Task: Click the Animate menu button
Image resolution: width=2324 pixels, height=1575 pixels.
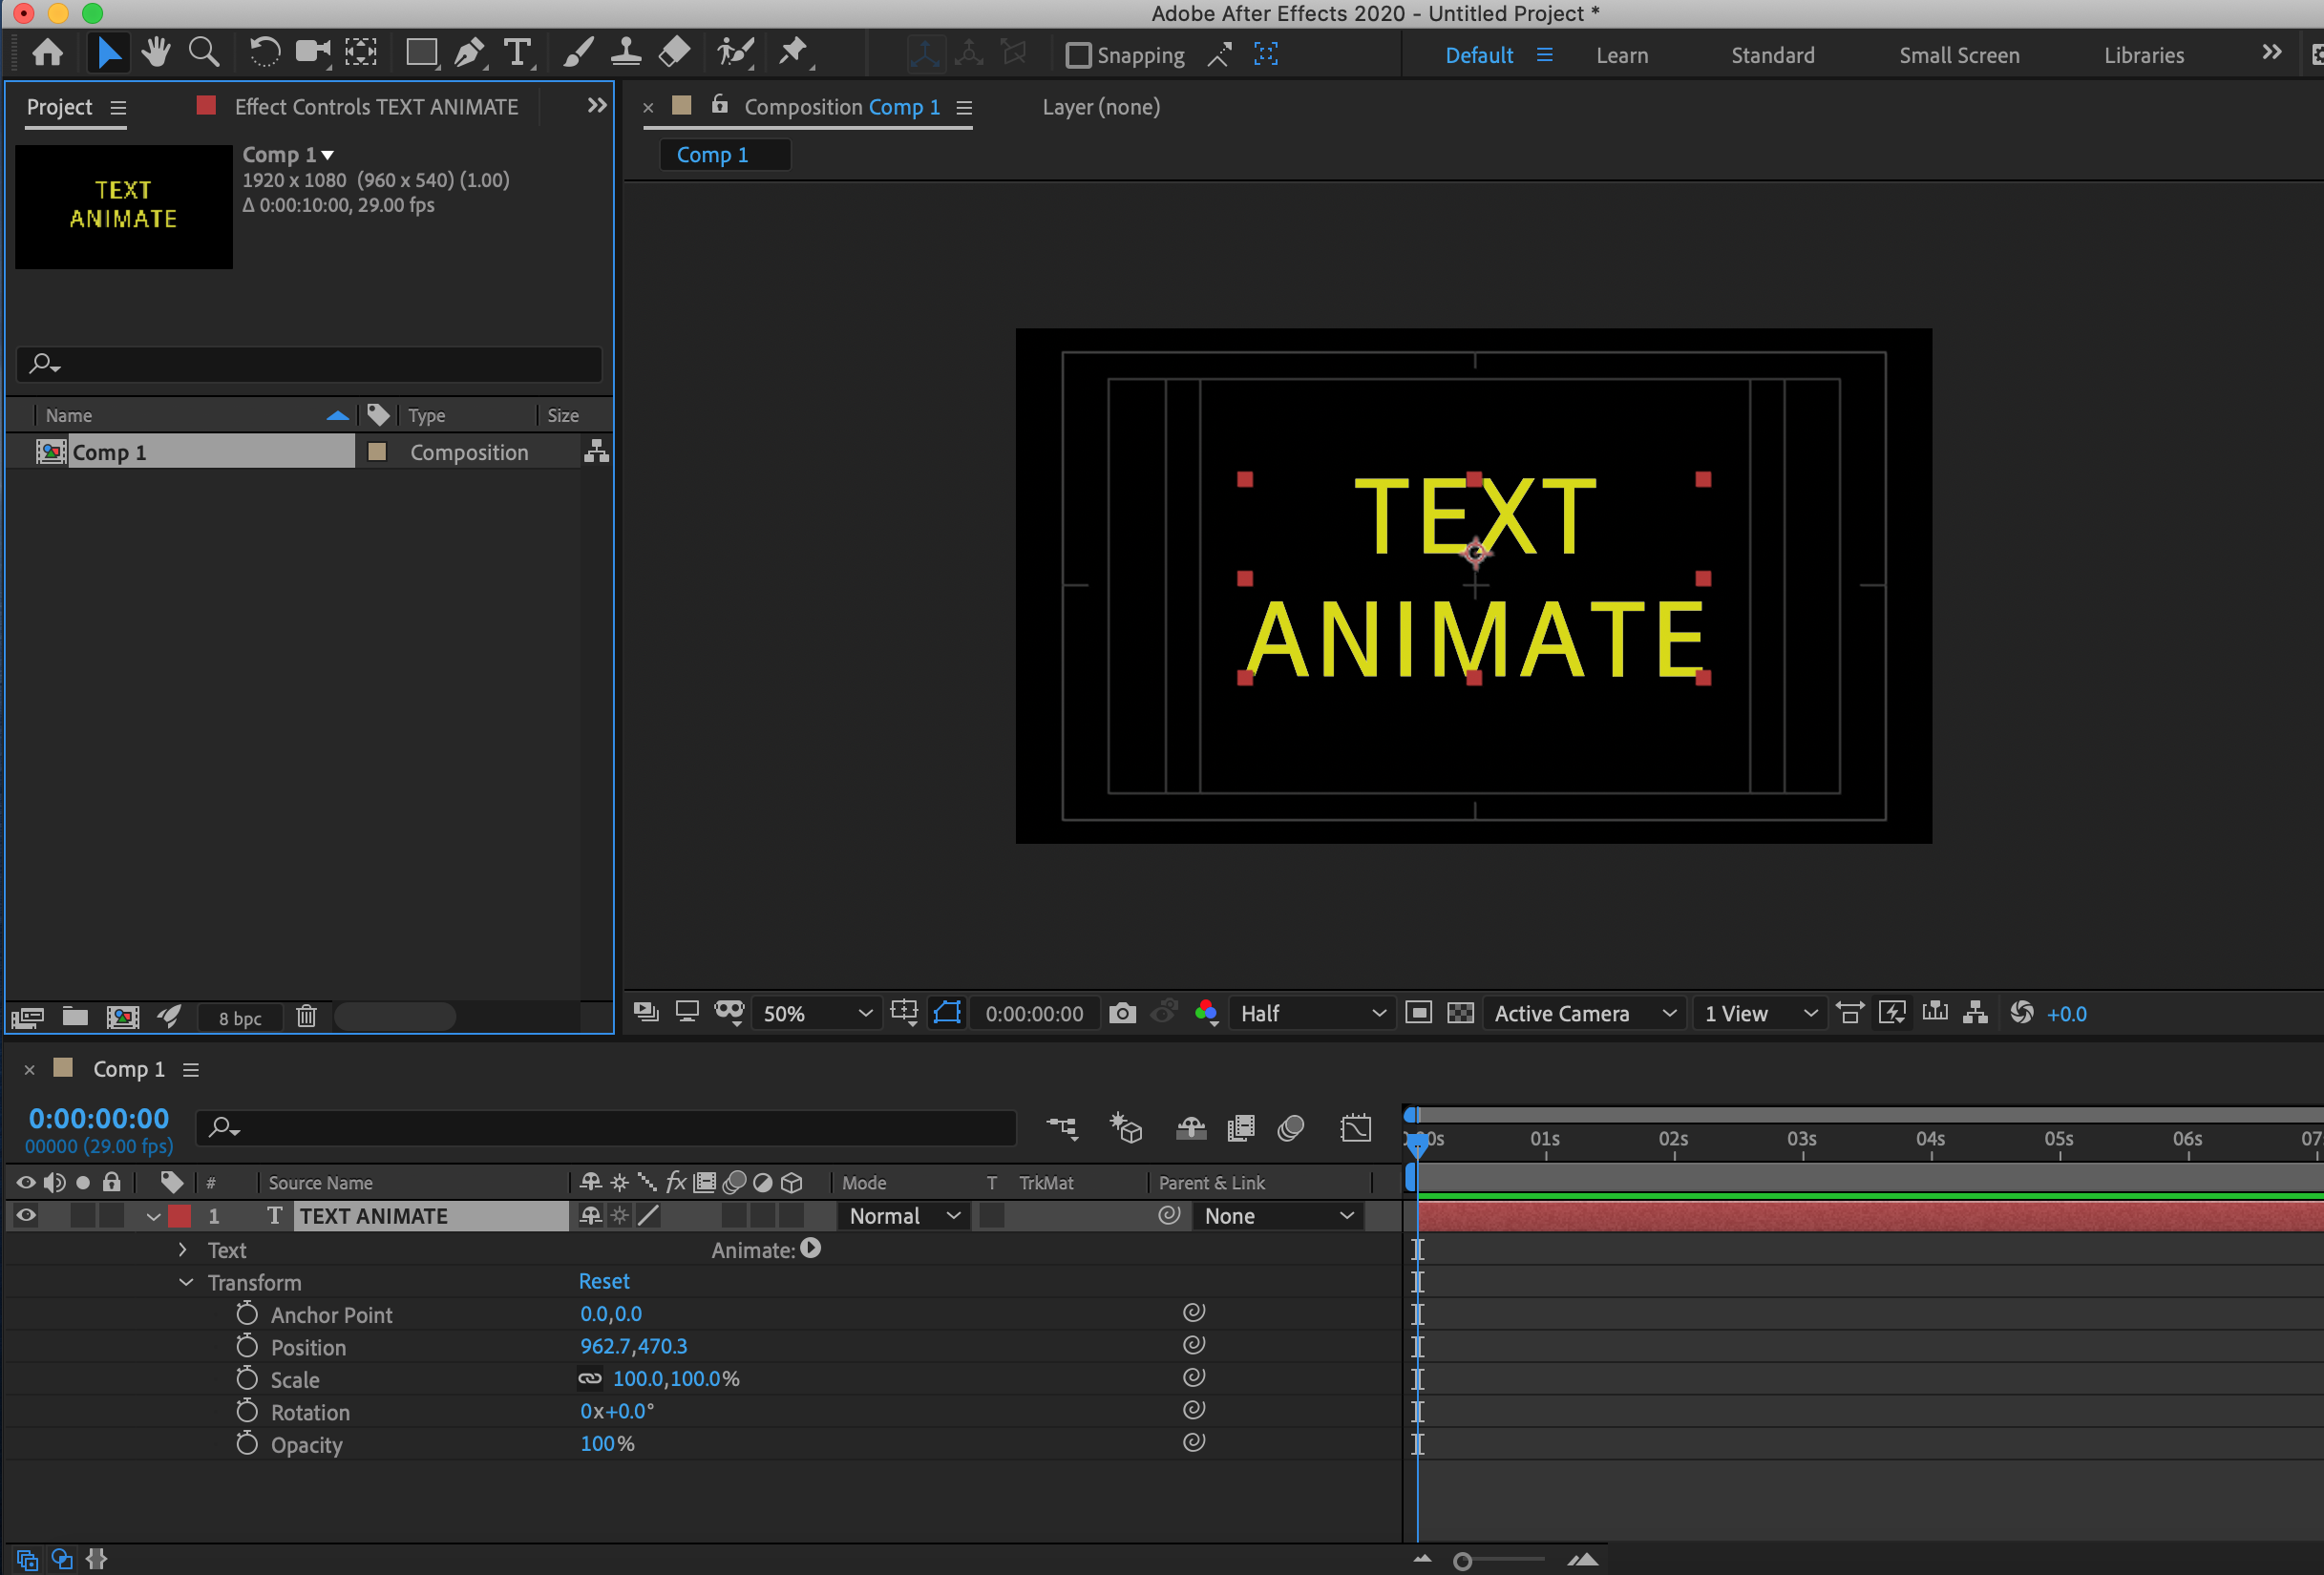Action: tap(811, 1249)
